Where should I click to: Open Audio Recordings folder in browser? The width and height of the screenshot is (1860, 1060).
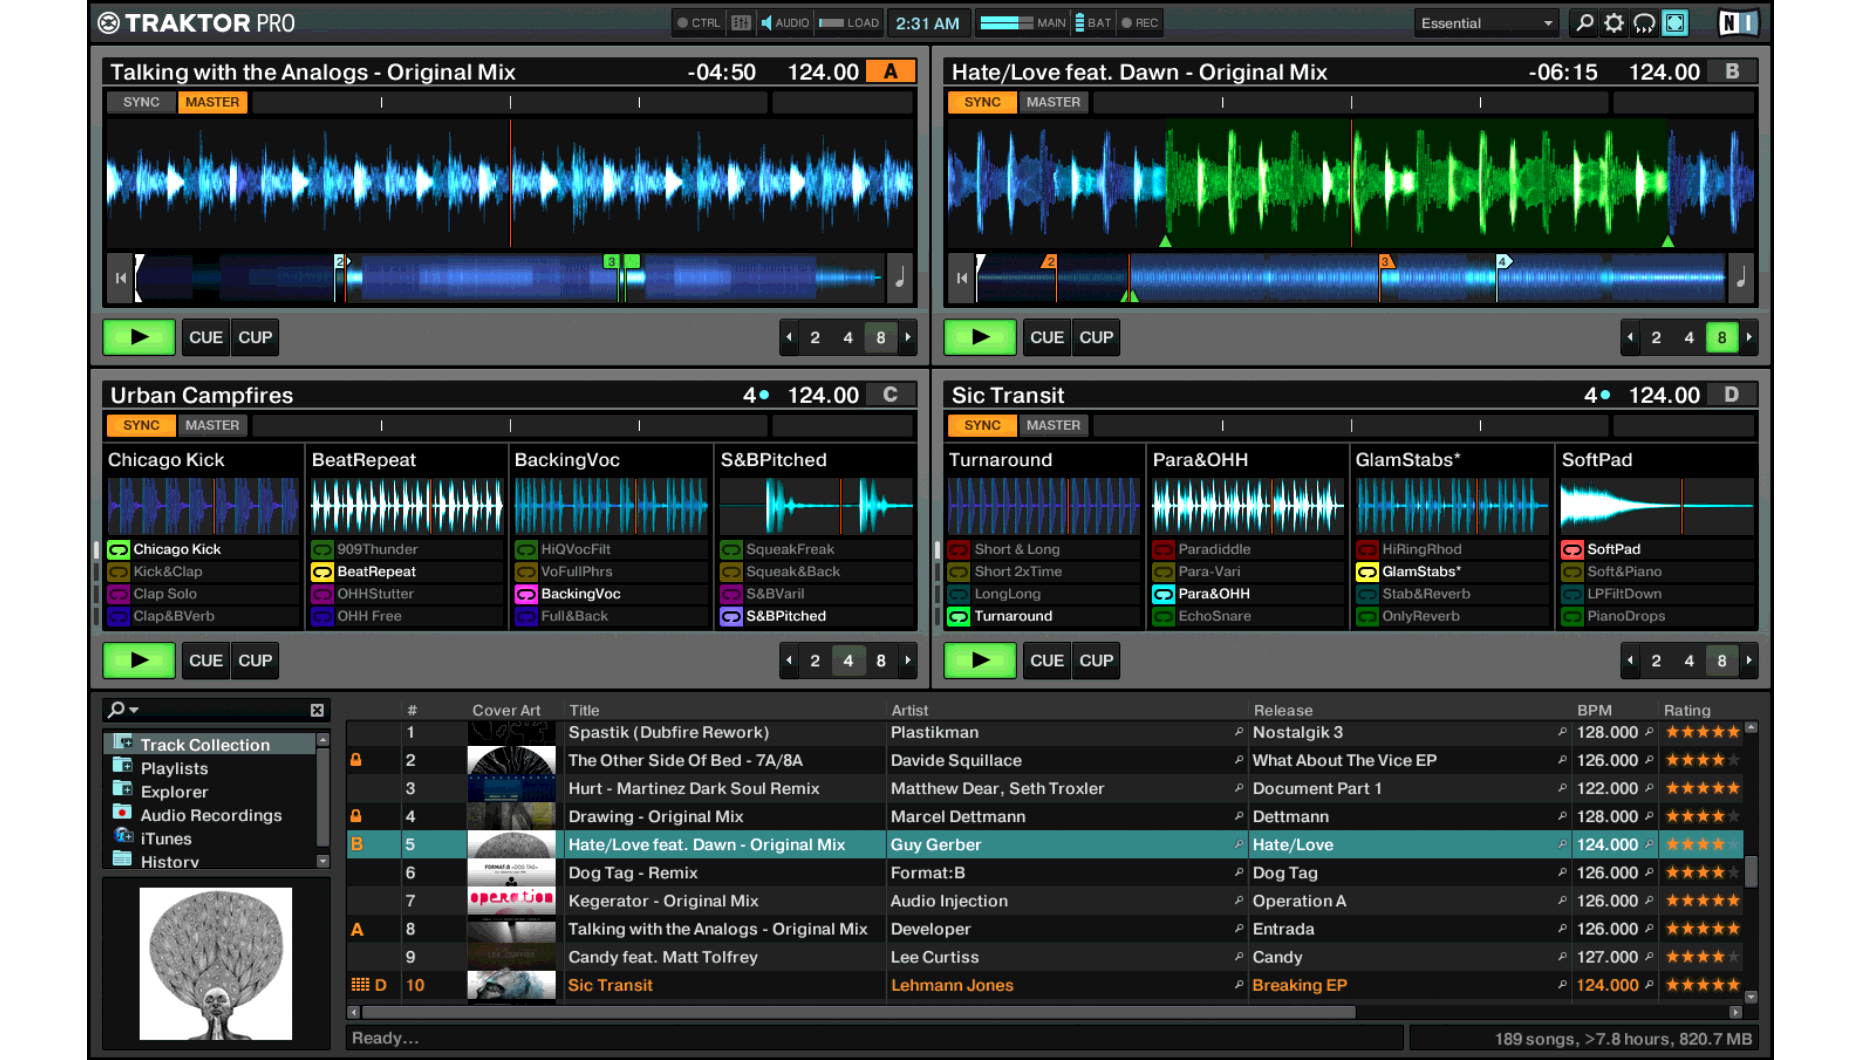coord(210,815)
